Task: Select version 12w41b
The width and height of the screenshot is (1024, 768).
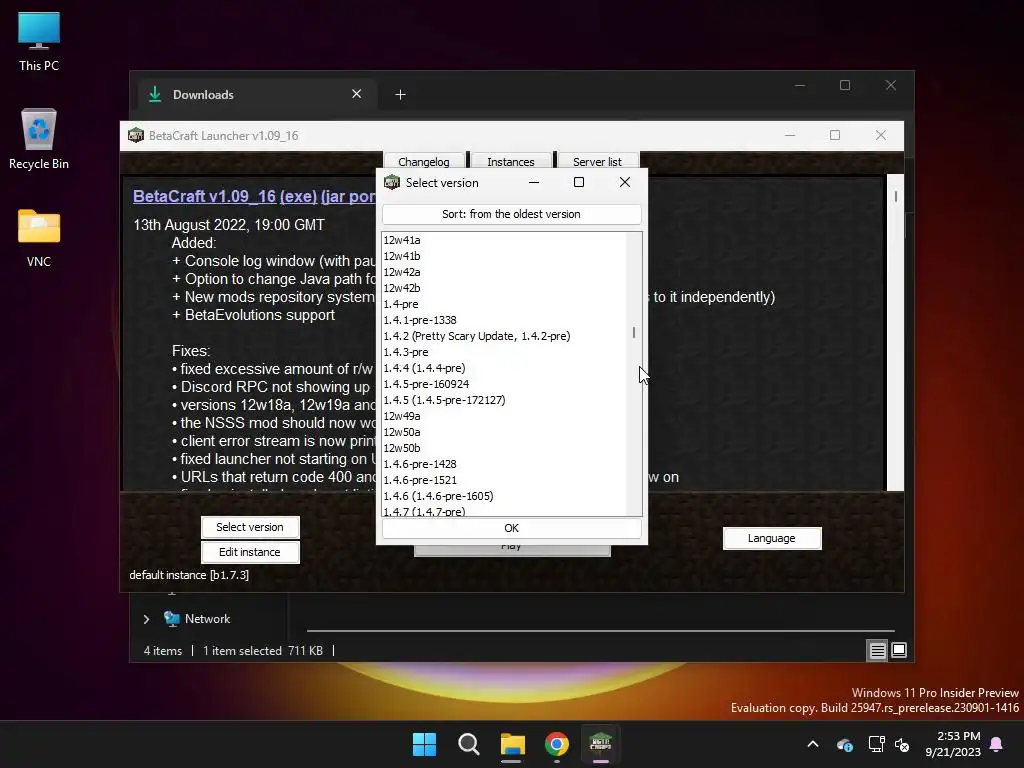Action: (x=504, y=256)
